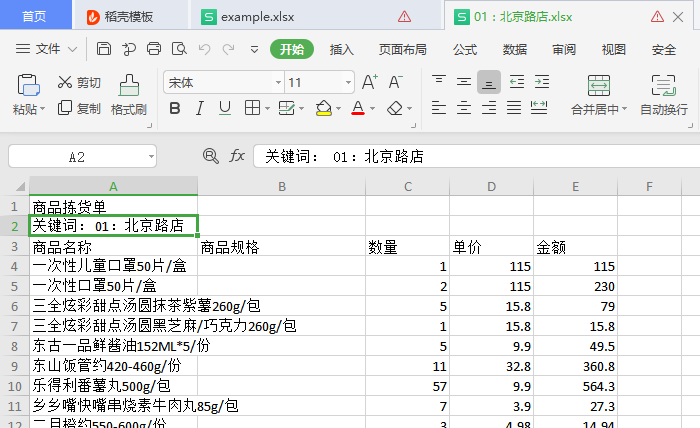Open the font name dropdown arrow
Screen dimensions: 700x428
278,83
